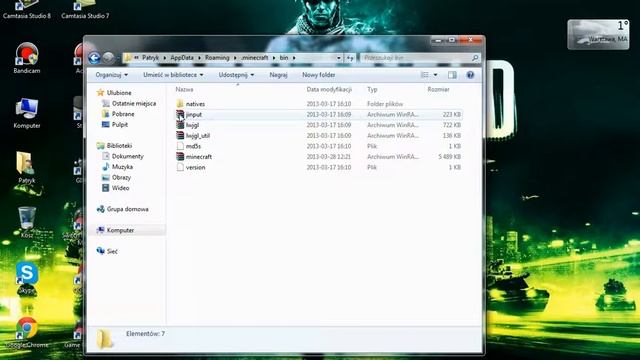The width and height of the screenshot is (640, 360).
Task: Select the lwjgl archive icon
Action: click(180, 125)
